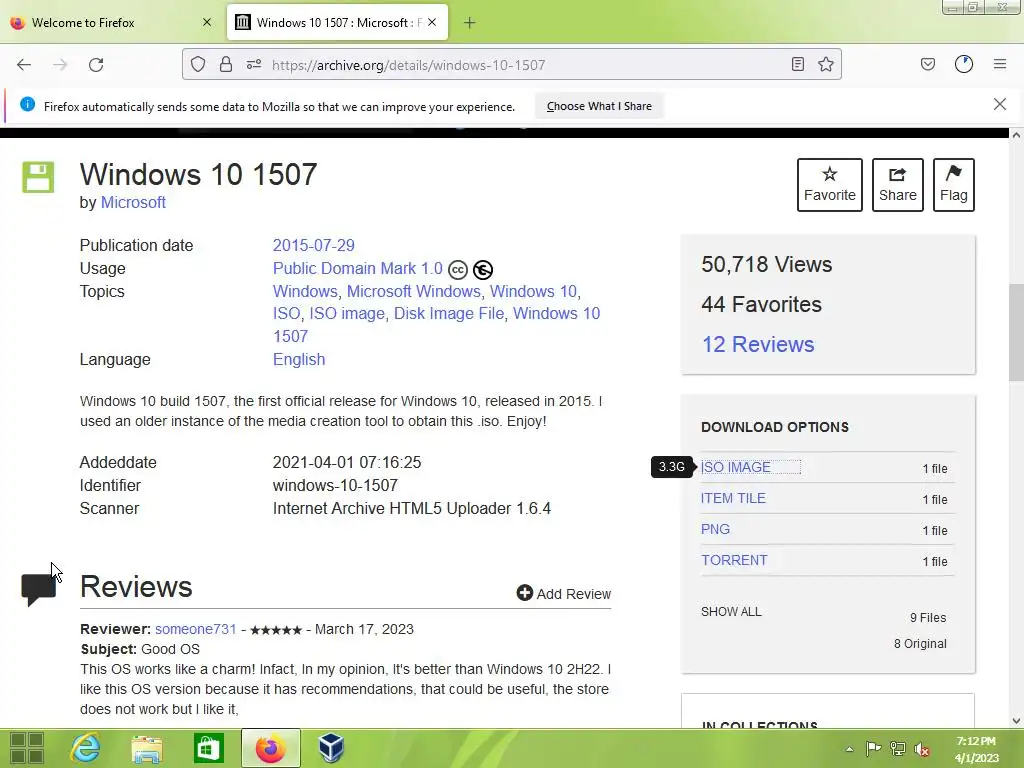Dismiss the Mozilla data notification bar
This screenshot has height=768, width=1024.
coord(1000,104)
